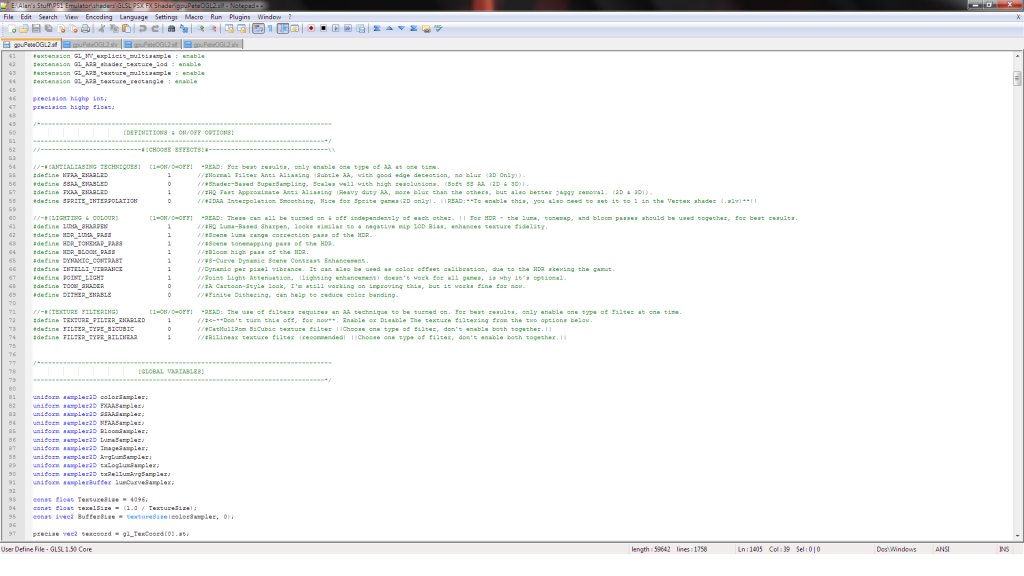Click the blue down-arrow toolbar icon
The image size is (1024, 576).
(x=402, y=29)
